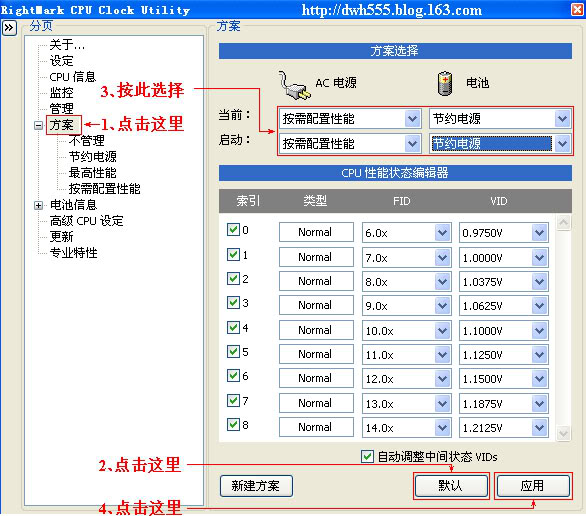Select 关于... in the tree
The width and height of the screenshot is (586, 516).
click(67, 45)
